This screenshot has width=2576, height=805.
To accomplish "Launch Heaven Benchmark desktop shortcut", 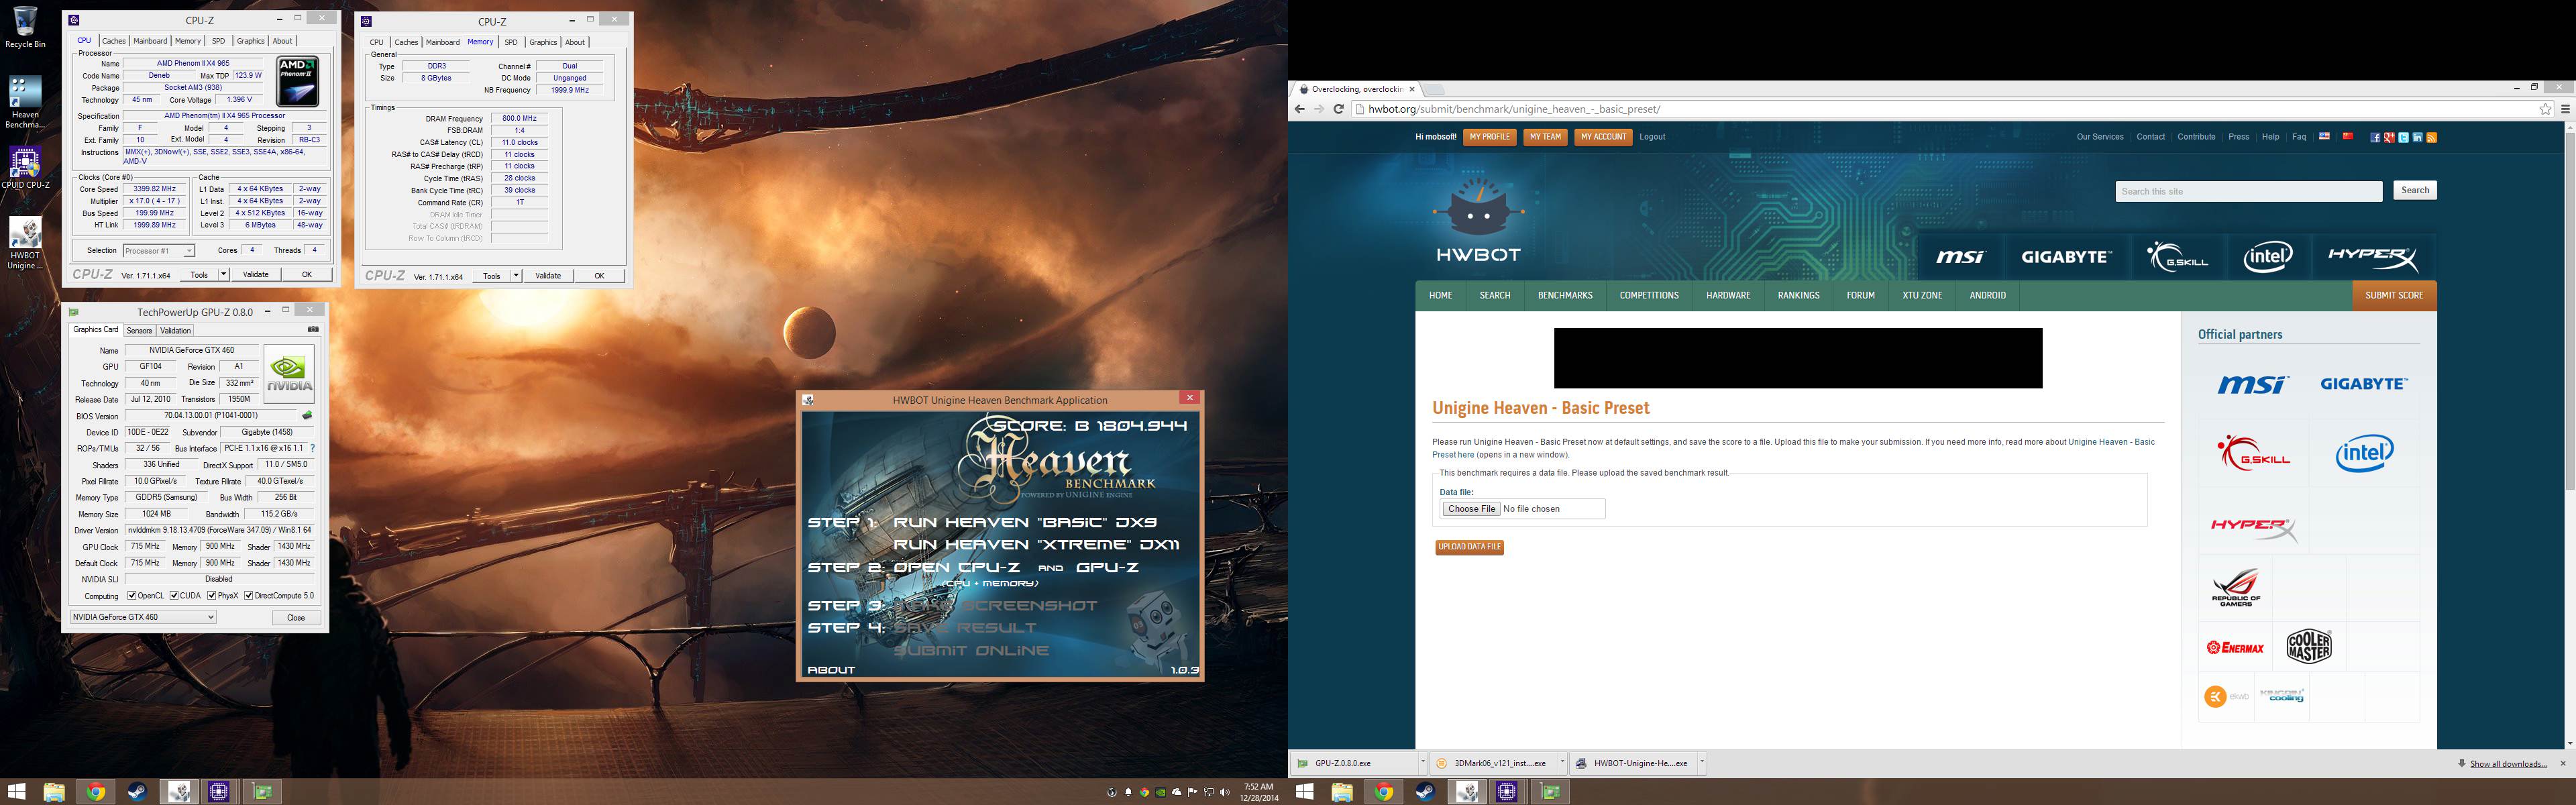I will pos(25,102).
